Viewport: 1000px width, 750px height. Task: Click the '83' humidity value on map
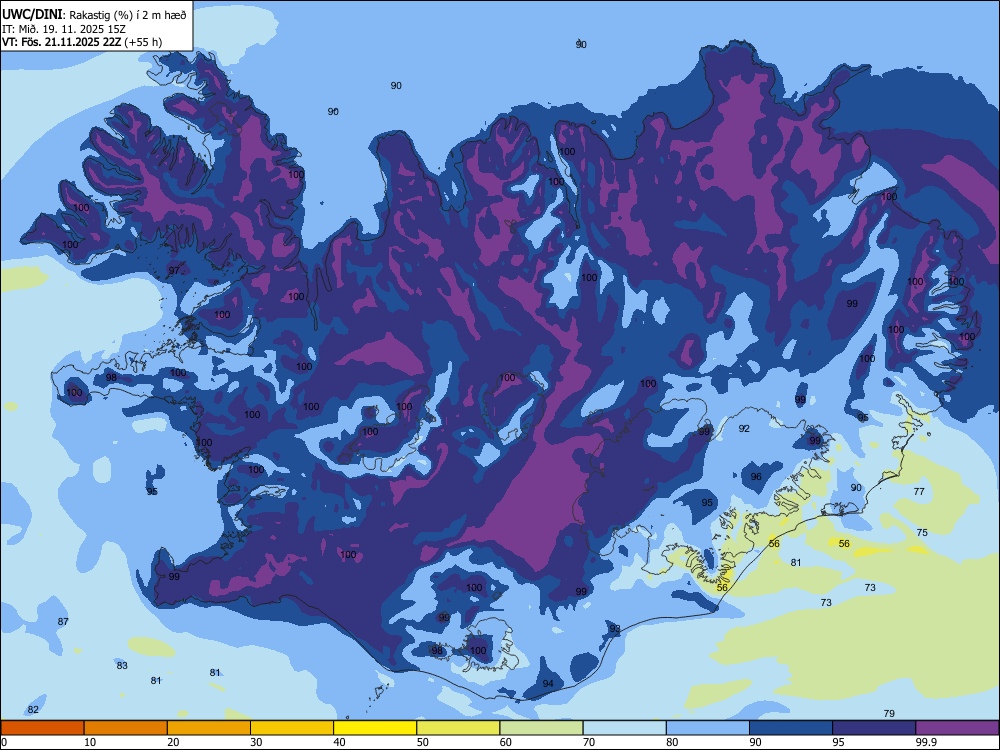point(122,665)
